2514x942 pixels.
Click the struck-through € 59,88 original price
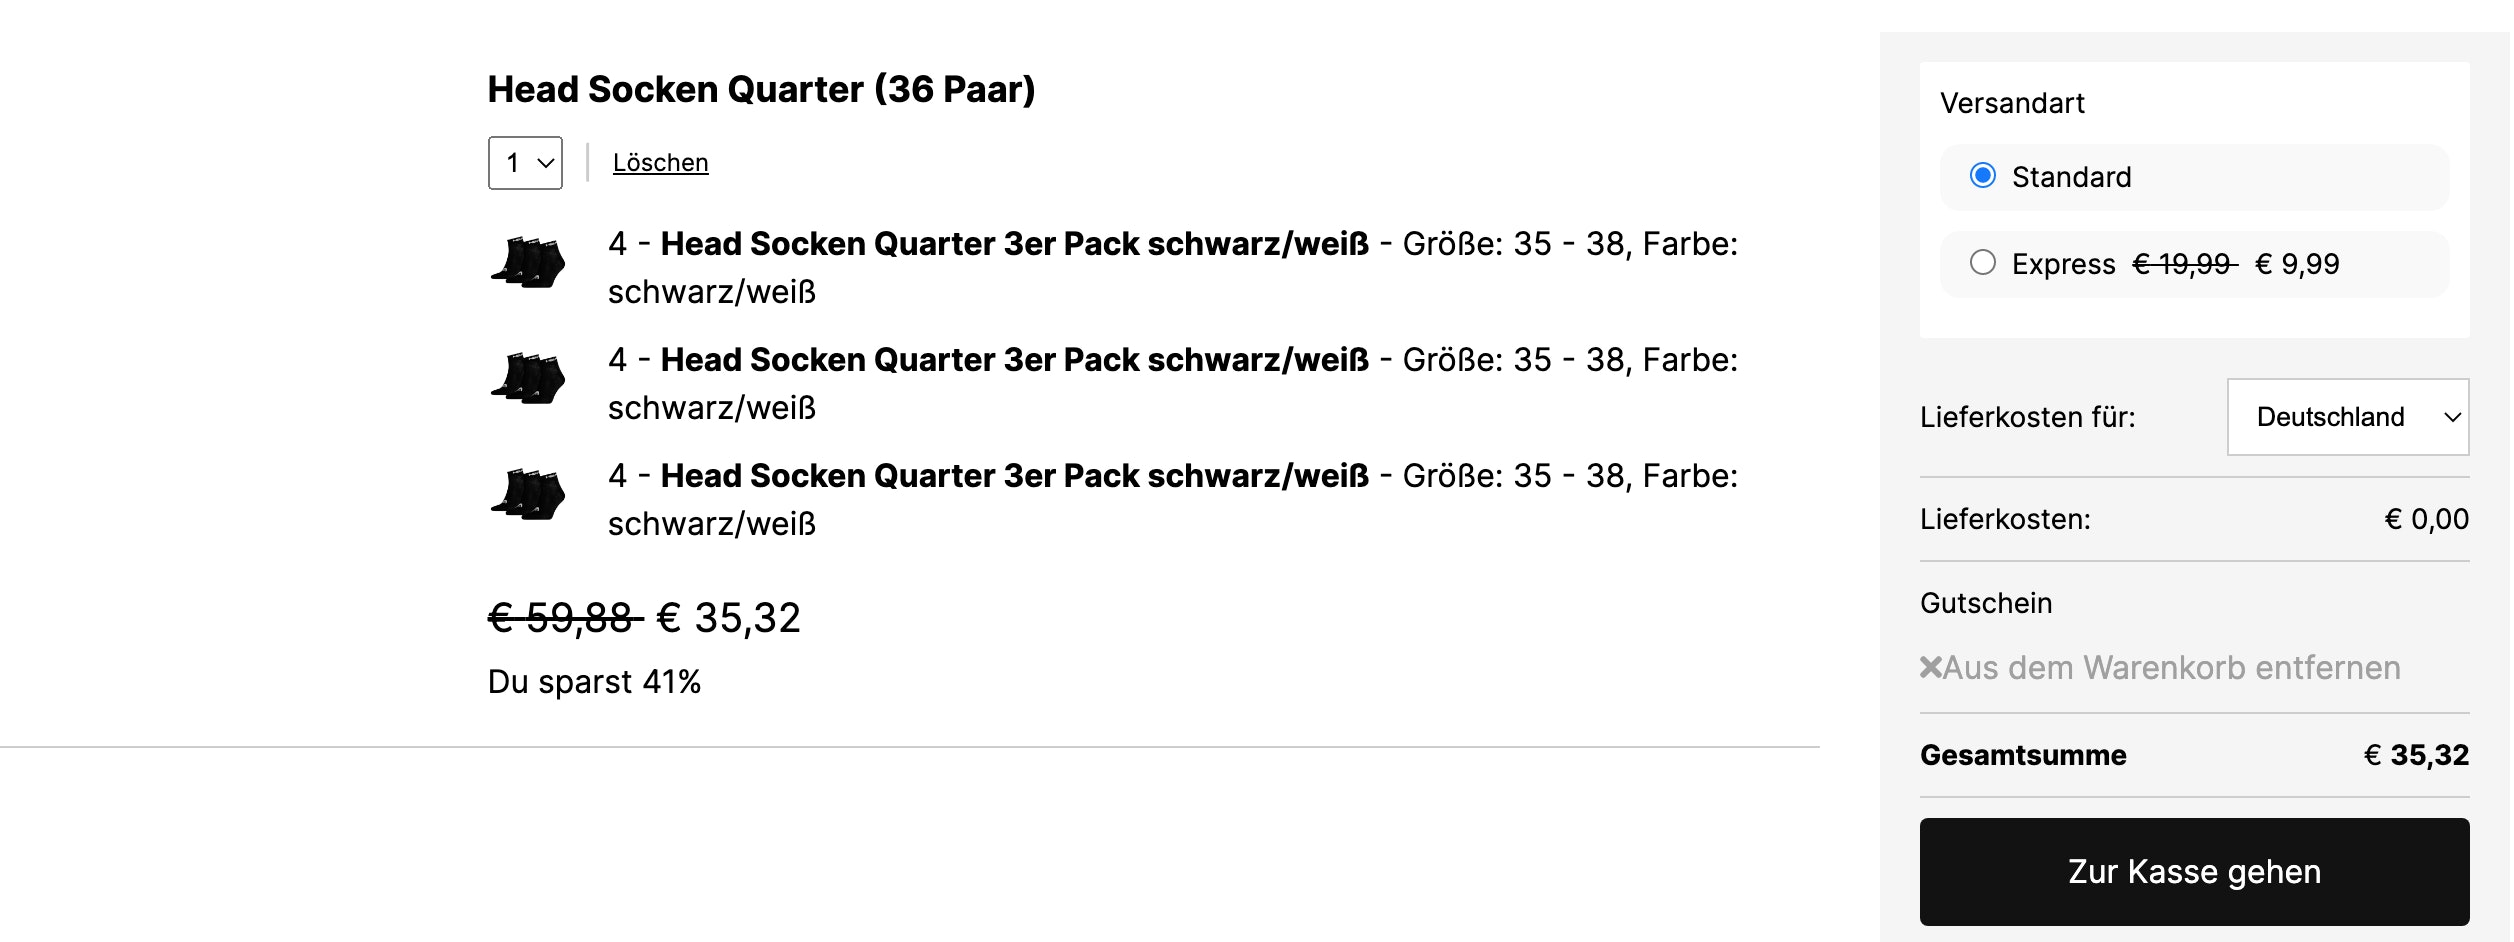[564, 618]
